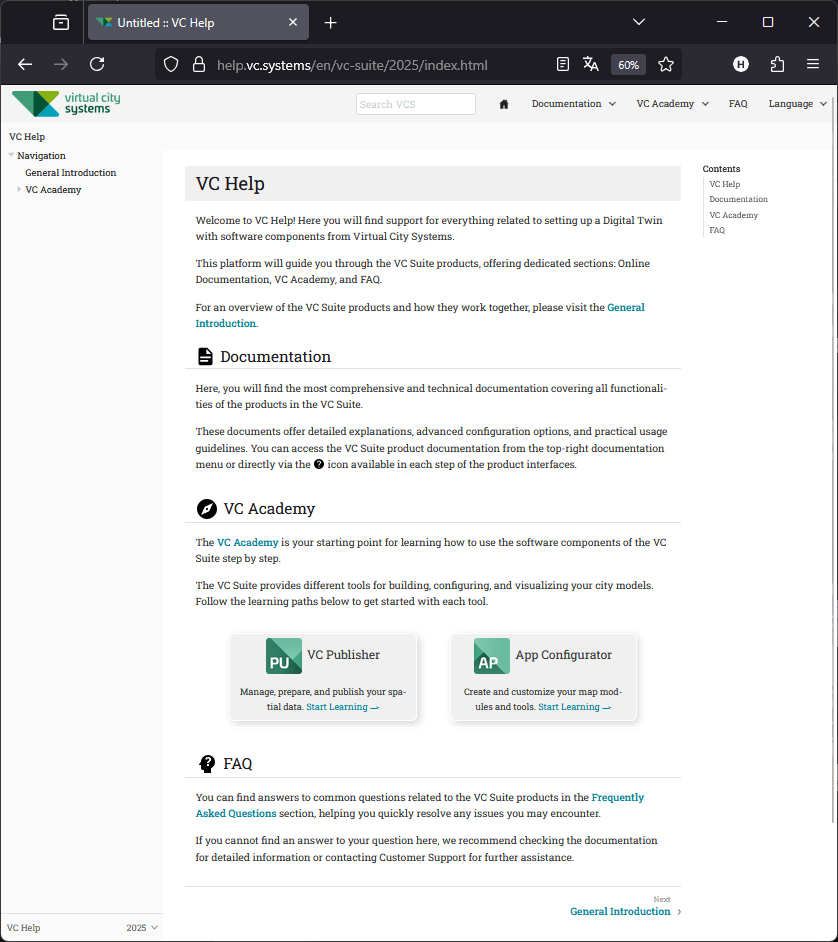
Task: Click the book icon next to Documentation heading
Action: point(204,356)
